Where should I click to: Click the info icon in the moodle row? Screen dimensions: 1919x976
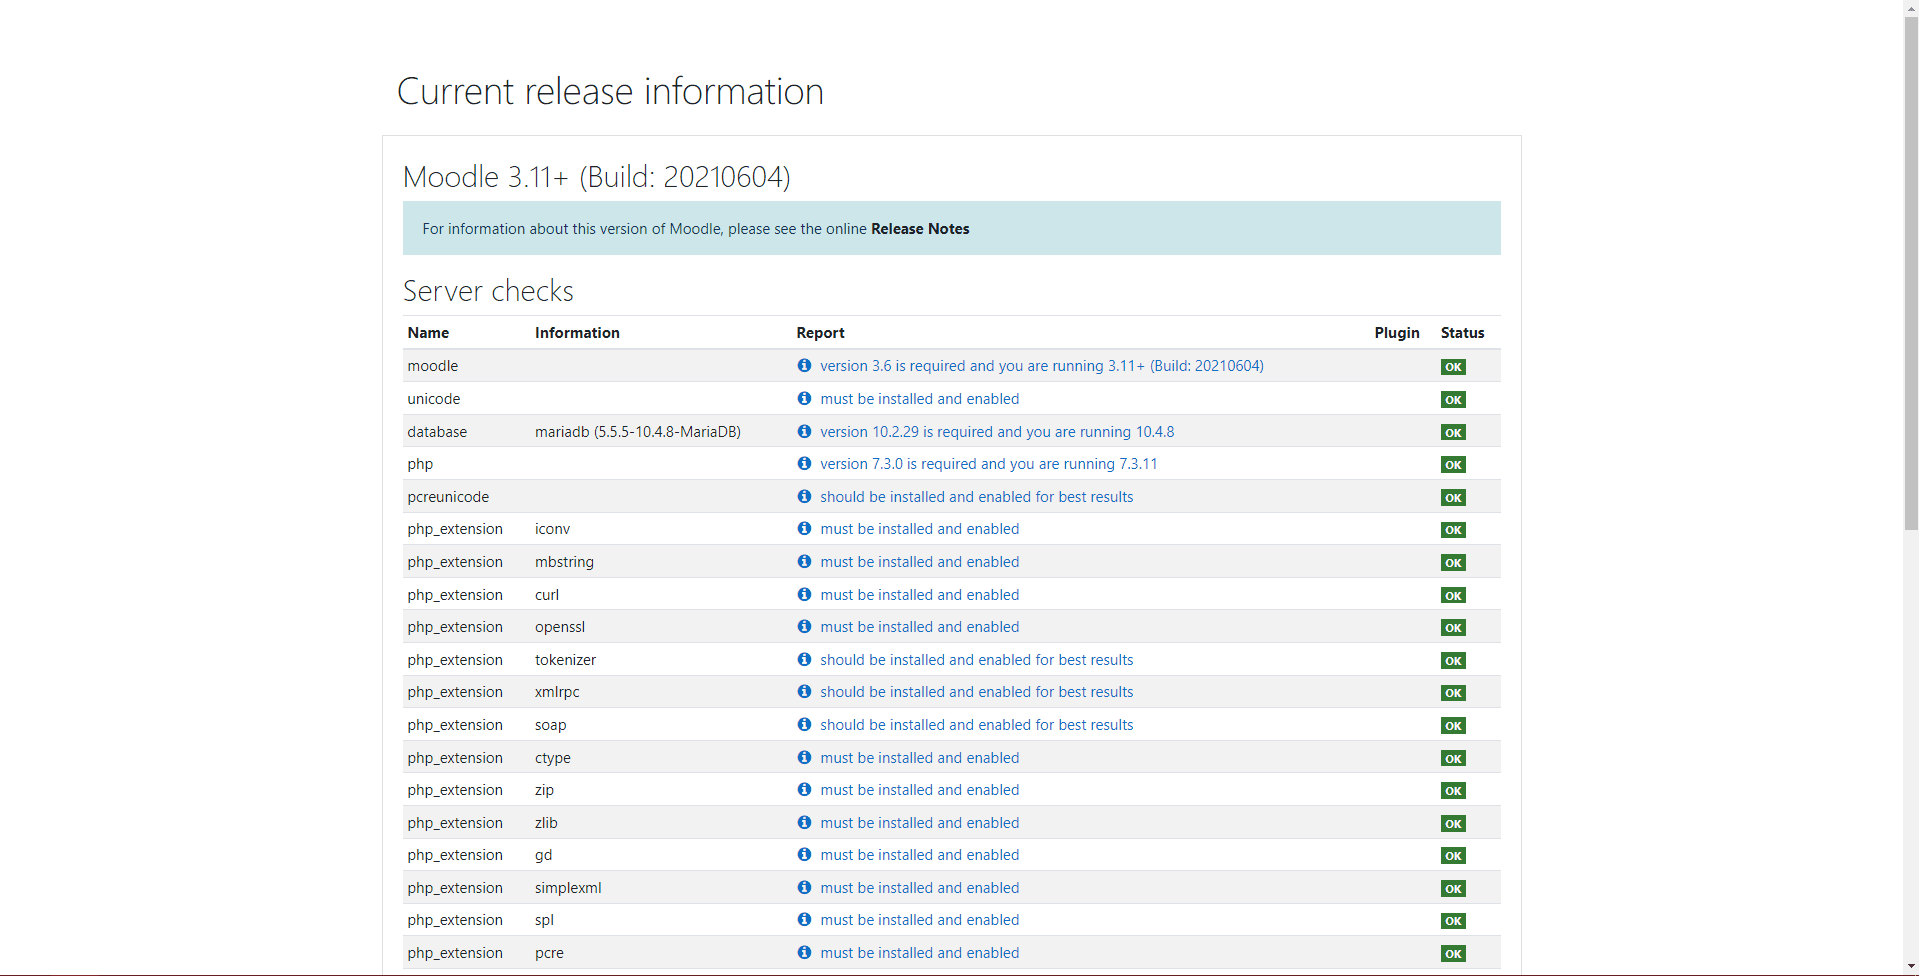click(x=804, y=366)
